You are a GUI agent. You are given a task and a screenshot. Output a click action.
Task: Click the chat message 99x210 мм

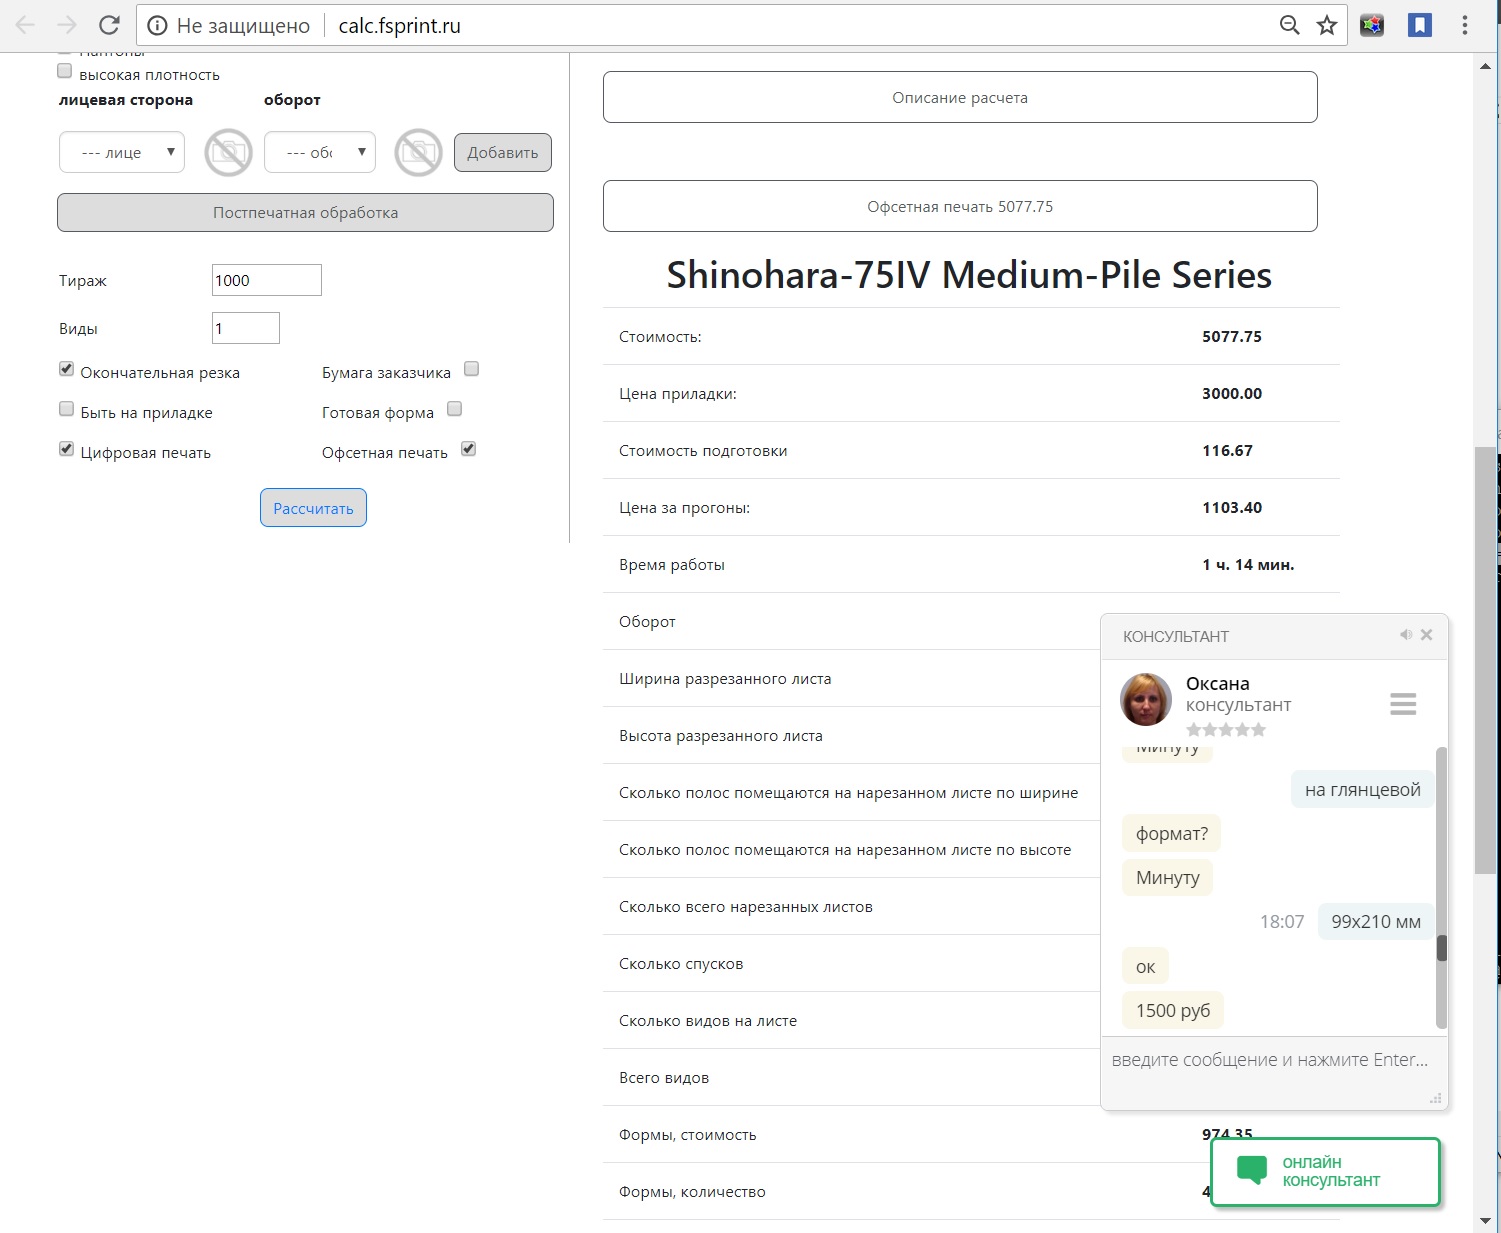(x=1376, y=921)
